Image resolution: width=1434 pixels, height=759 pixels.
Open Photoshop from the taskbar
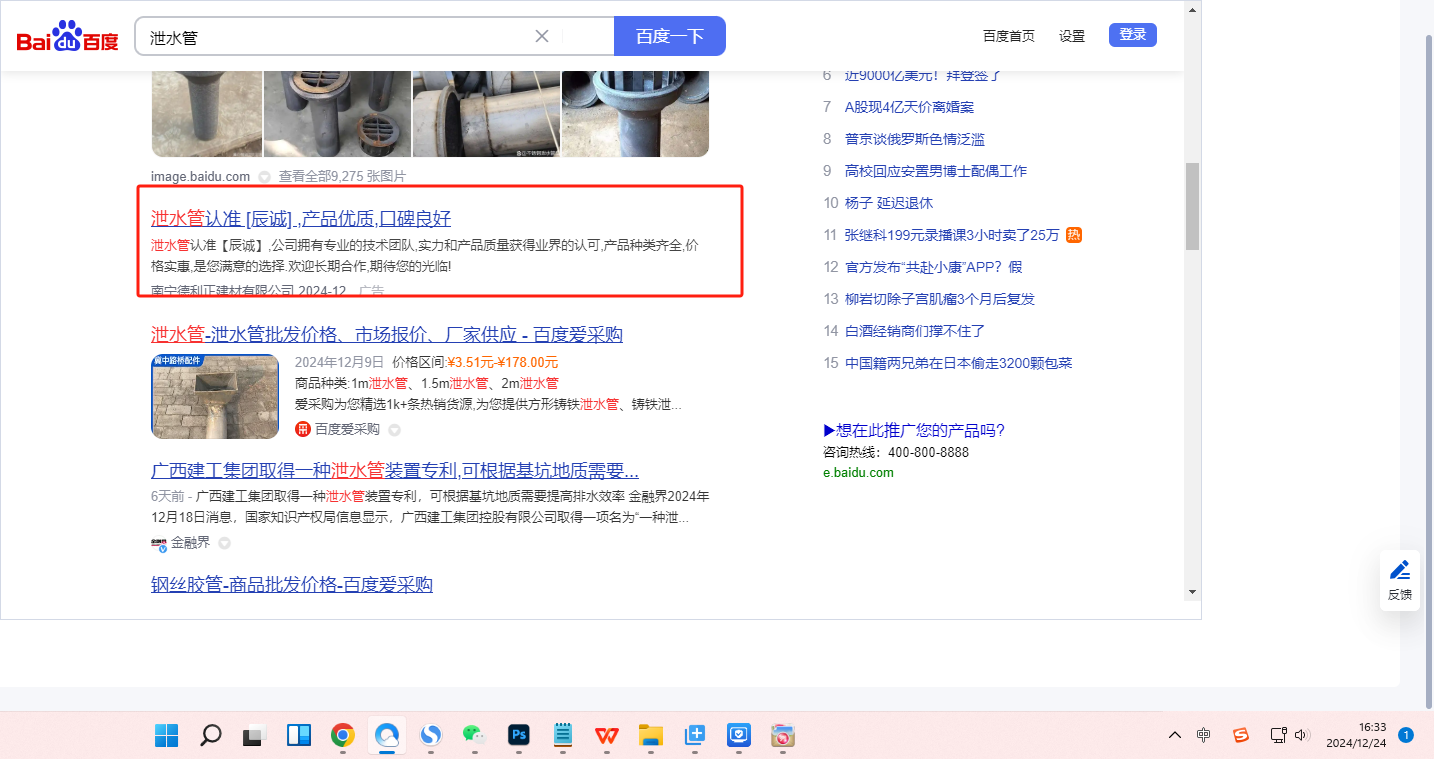(x=518, y=736)
